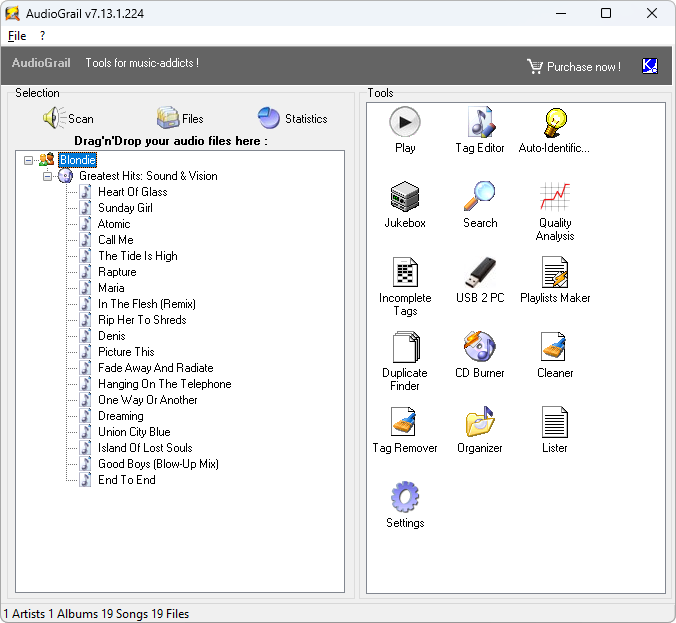Screen dimensions: 676x623
Task: Launch the Organizer tool
Action: 480,430
